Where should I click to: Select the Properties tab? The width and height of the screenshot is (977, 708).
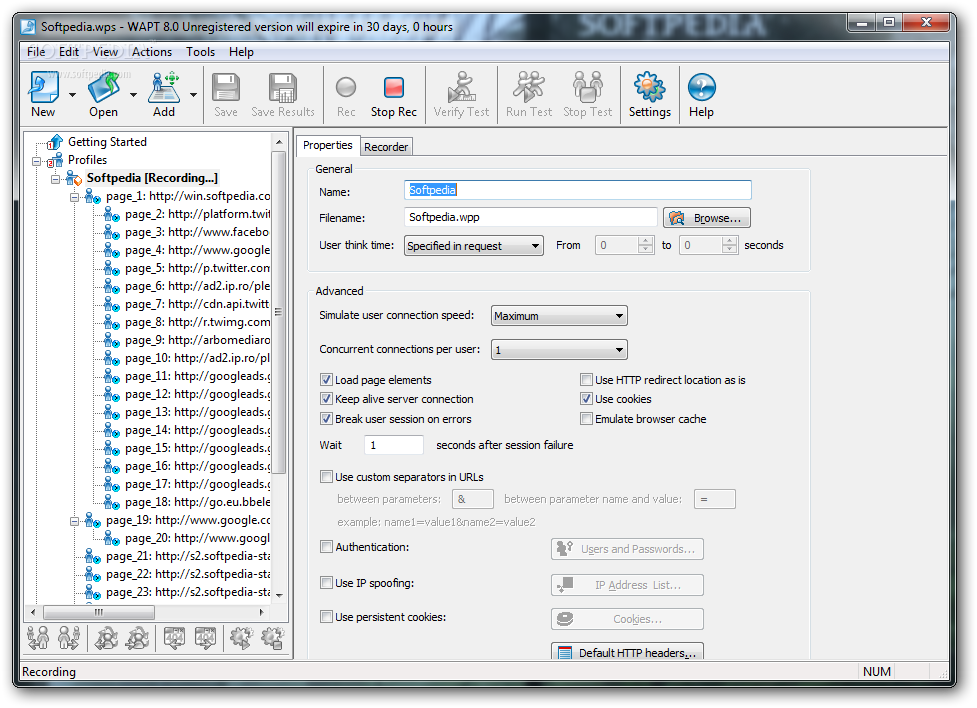[x=328, y=145]
